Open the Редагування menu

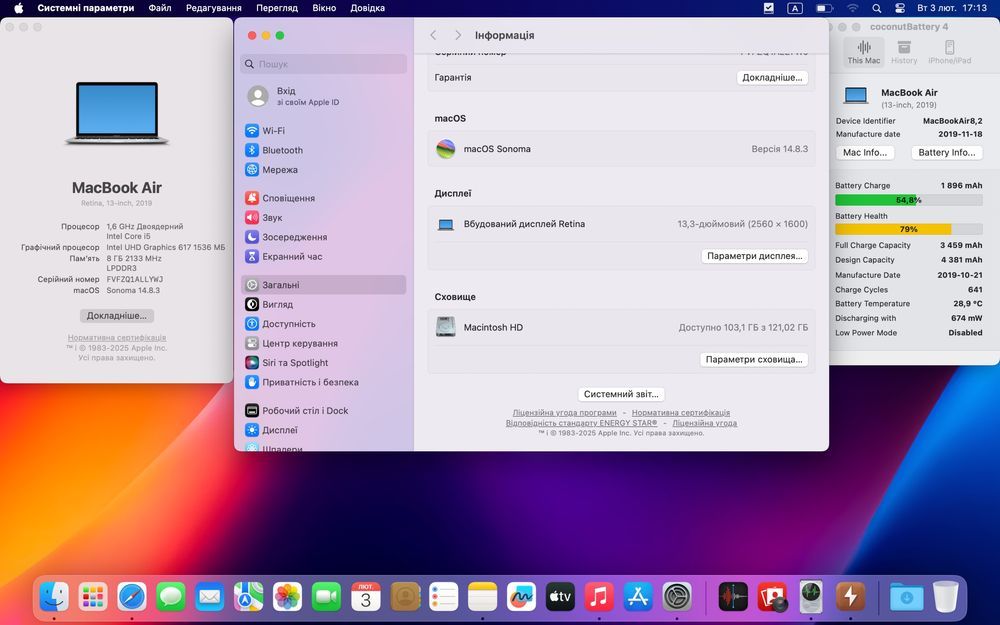pos(214,8)
